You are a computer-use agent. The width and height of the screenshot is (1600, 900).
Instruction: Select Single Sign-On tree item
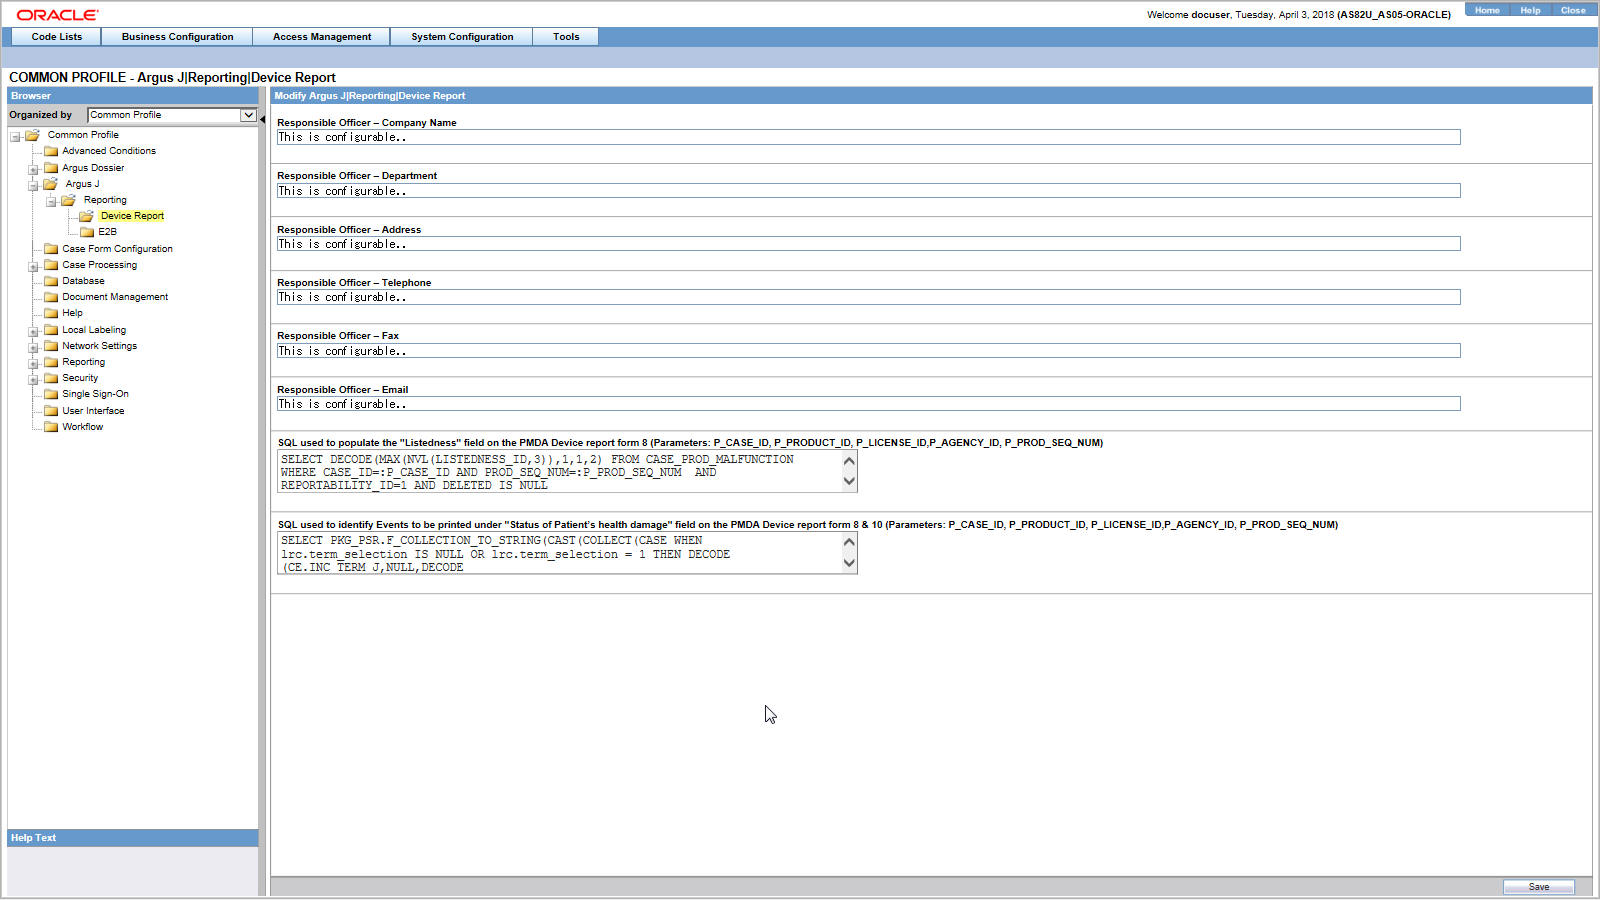(95, 394)
